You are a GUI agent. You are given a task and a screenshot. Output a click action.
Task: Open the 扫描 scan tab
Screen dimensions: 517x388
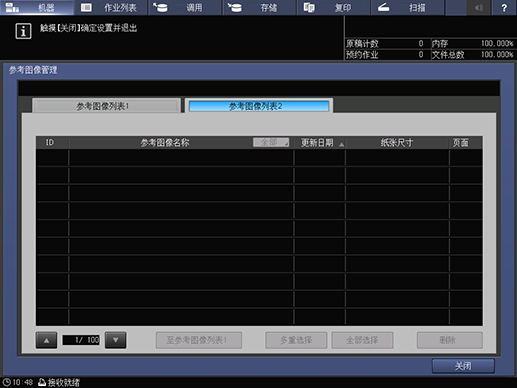click(408, 7)
